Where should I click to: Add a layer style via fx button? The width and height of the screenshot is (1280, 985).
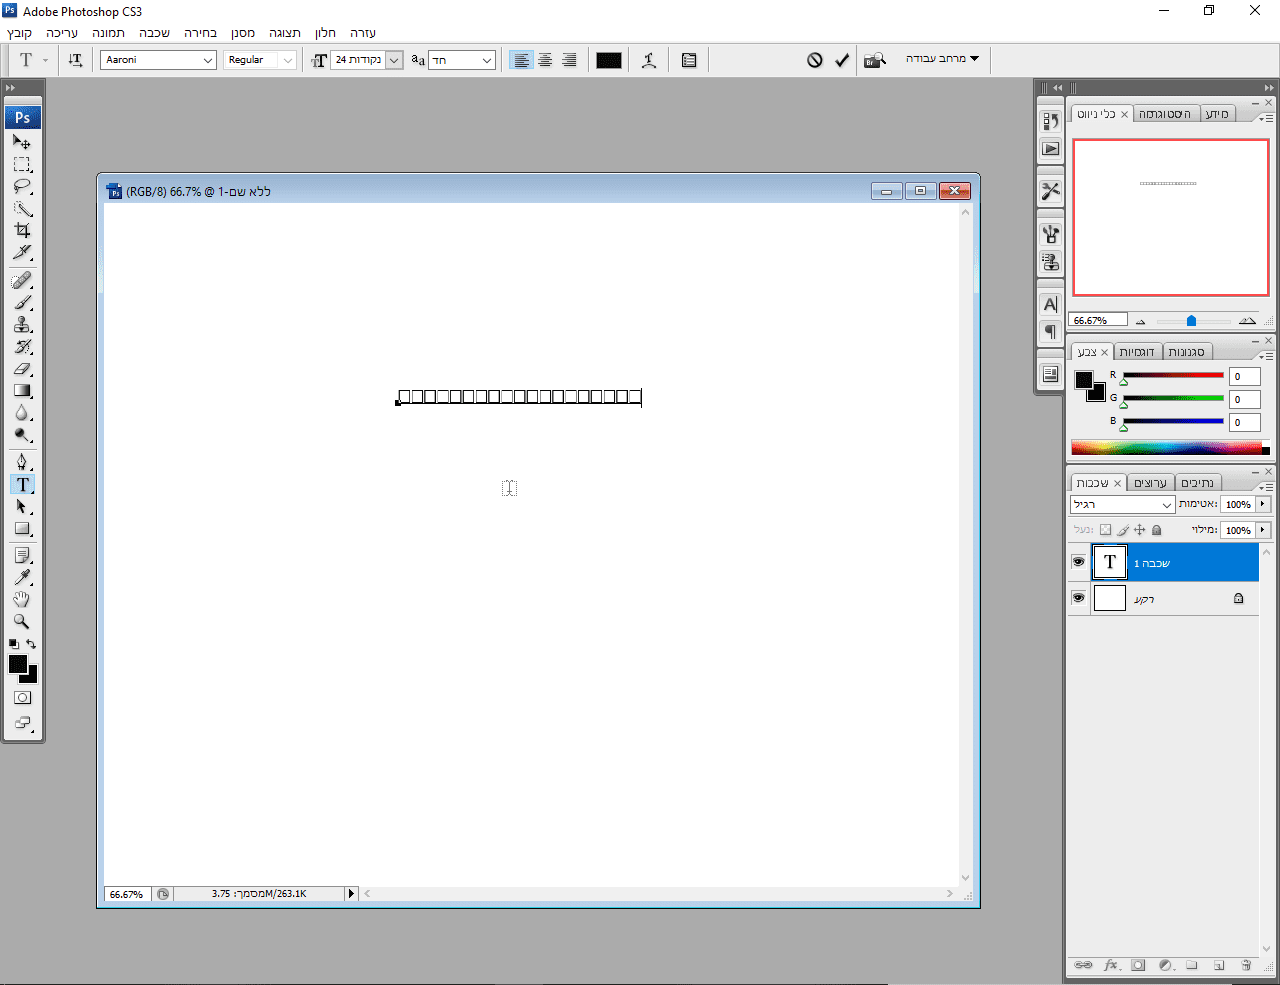coord(1111,965)
